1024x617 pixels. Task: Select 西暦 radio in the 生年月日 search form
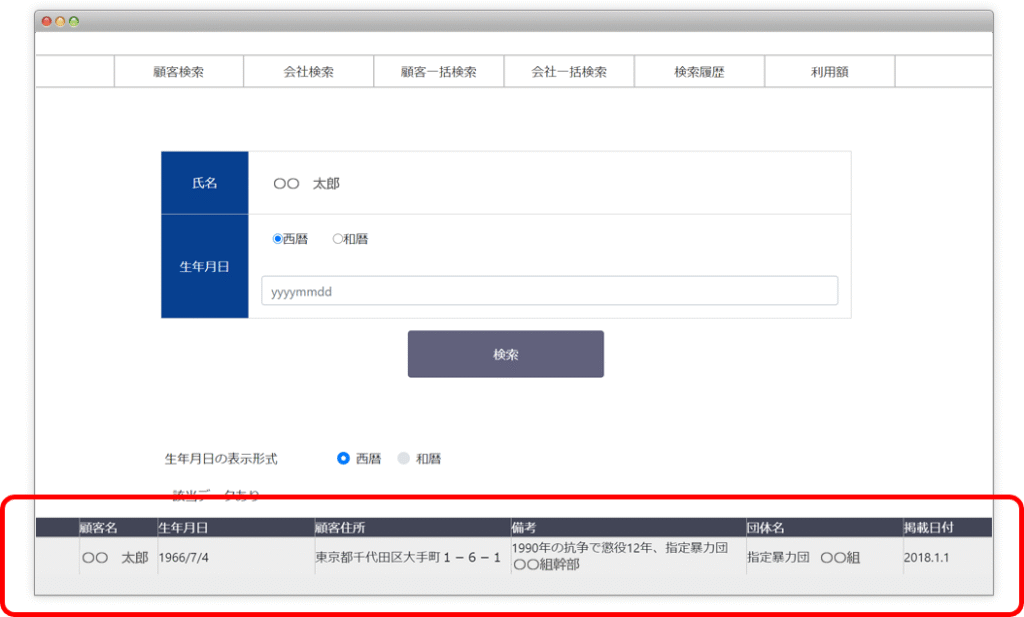point(278,239)
